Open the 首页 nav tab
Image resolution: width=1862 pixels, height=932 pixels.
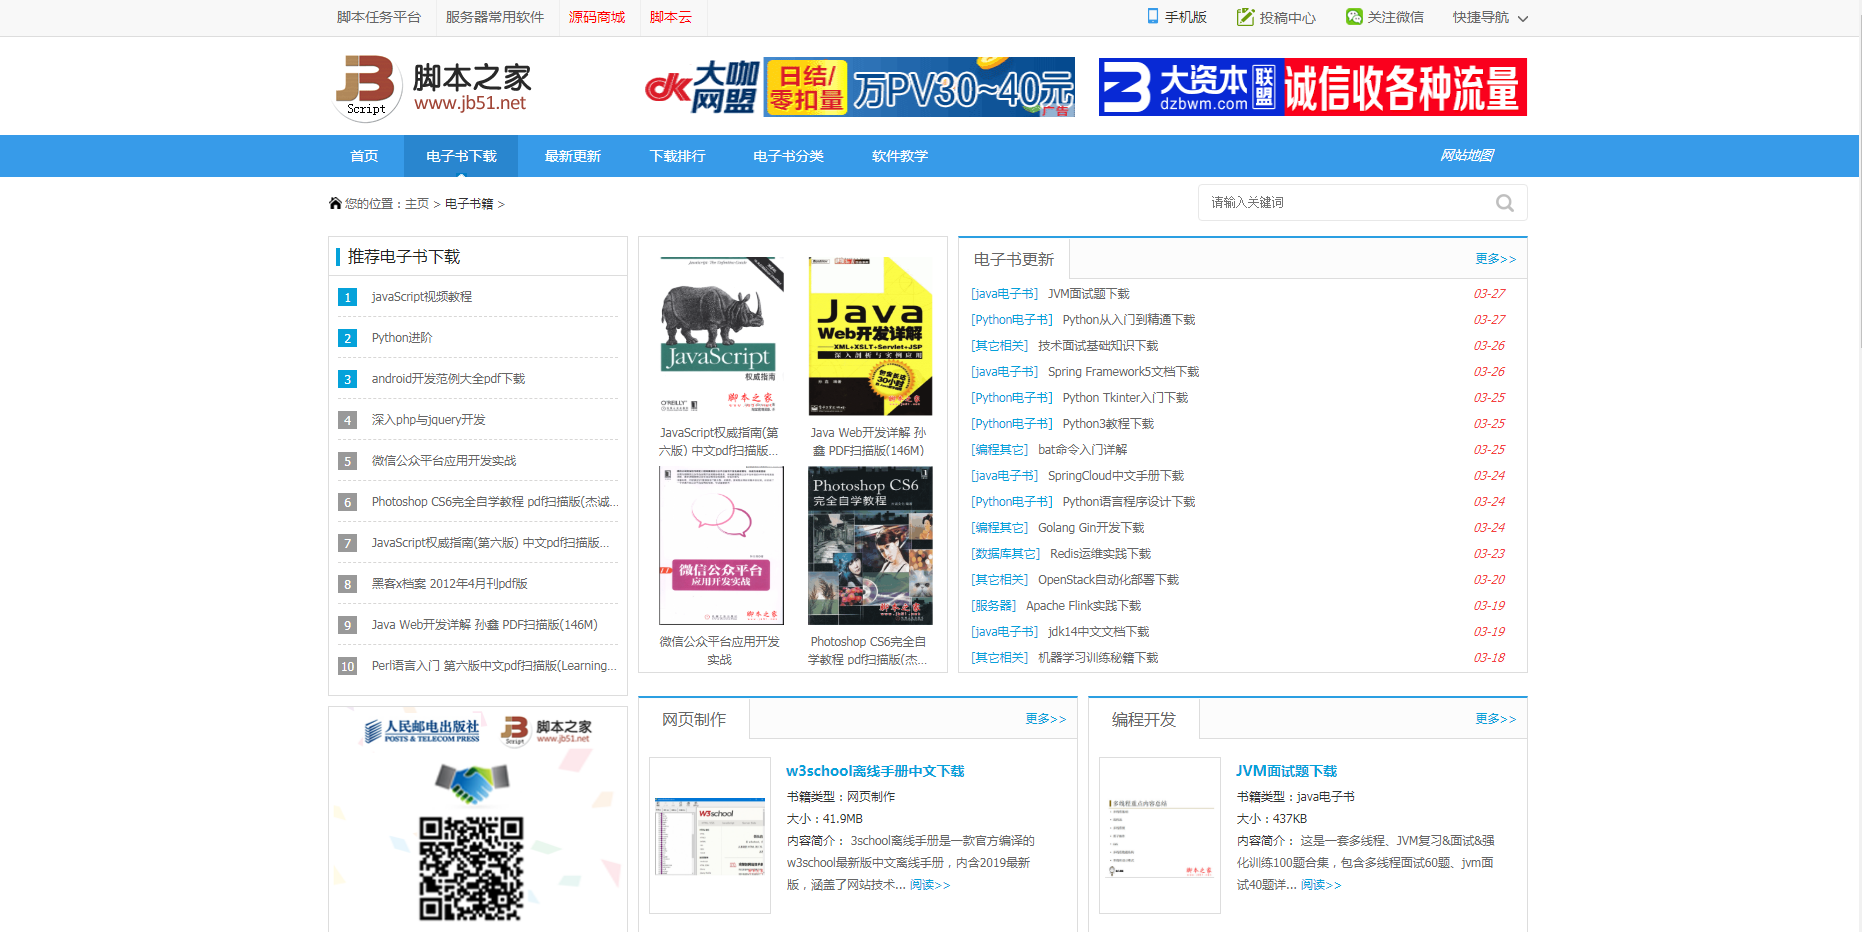click(x=364, y=156)
